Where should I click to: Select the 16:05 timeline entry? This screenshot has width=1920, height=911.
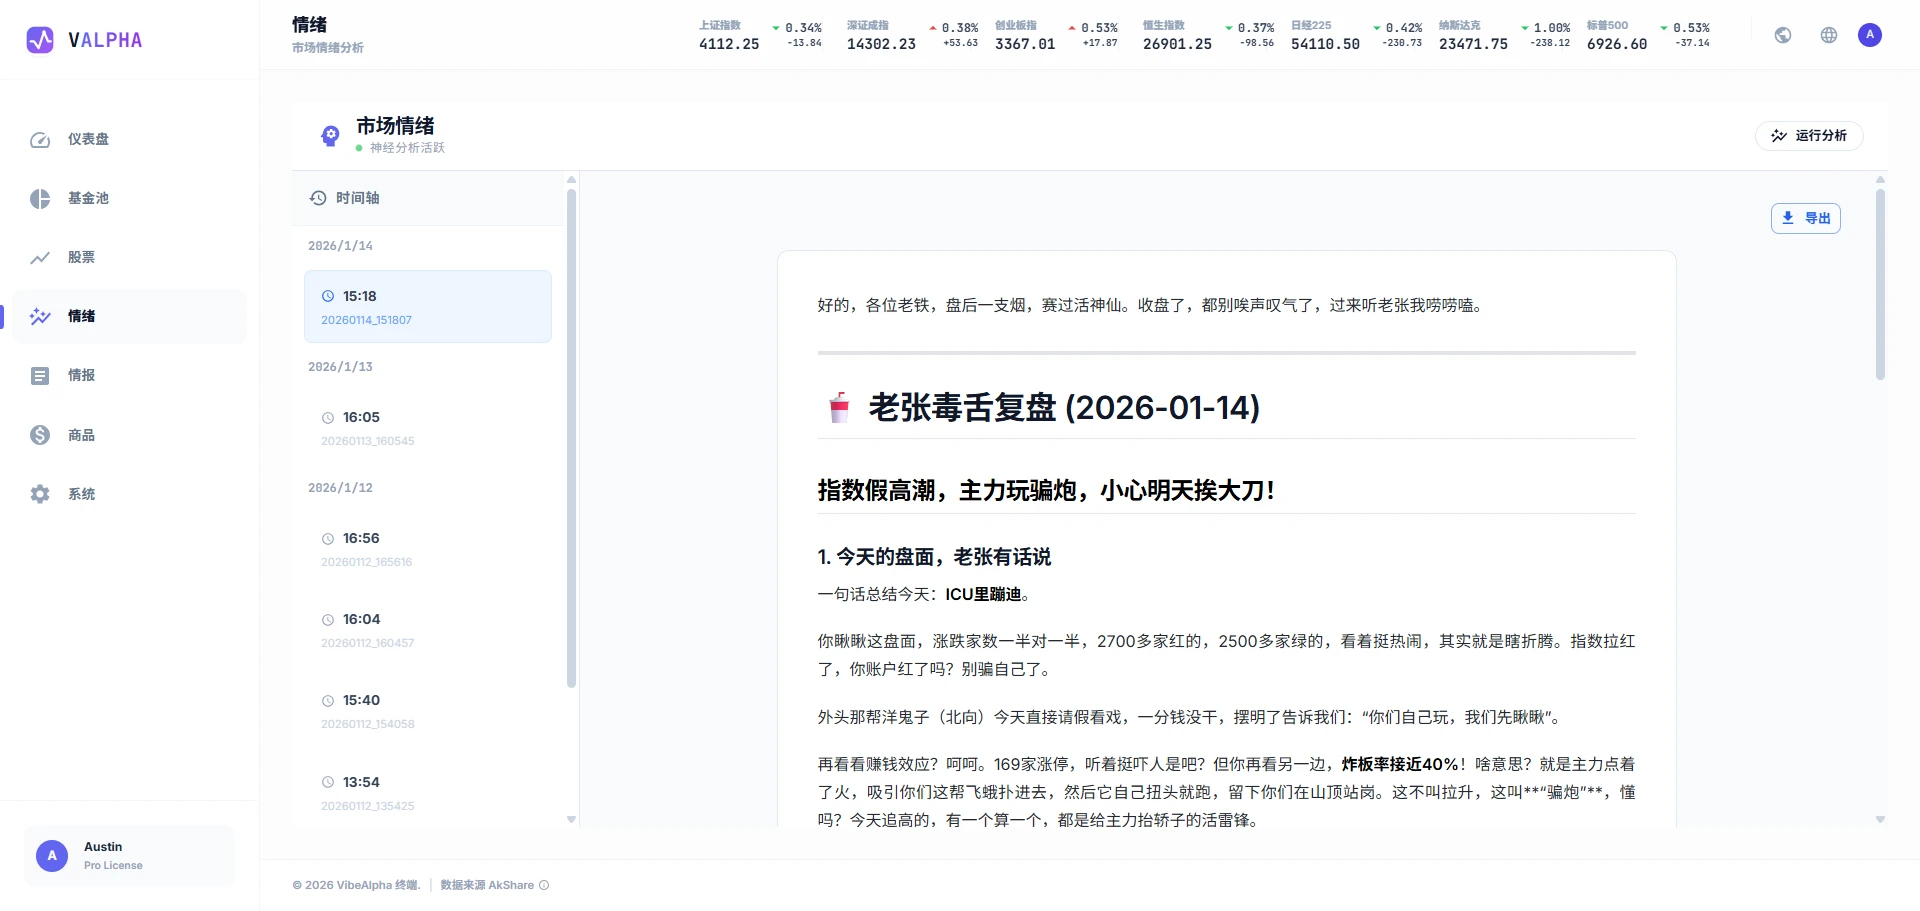pyautogui.click(x=428, y=428)
